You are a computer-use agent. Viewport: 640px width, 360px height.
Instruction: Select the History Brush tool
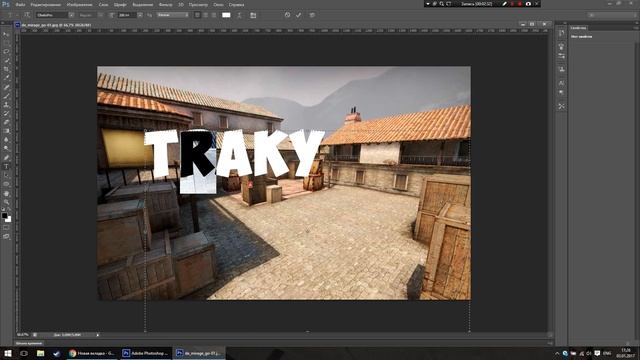6,113
